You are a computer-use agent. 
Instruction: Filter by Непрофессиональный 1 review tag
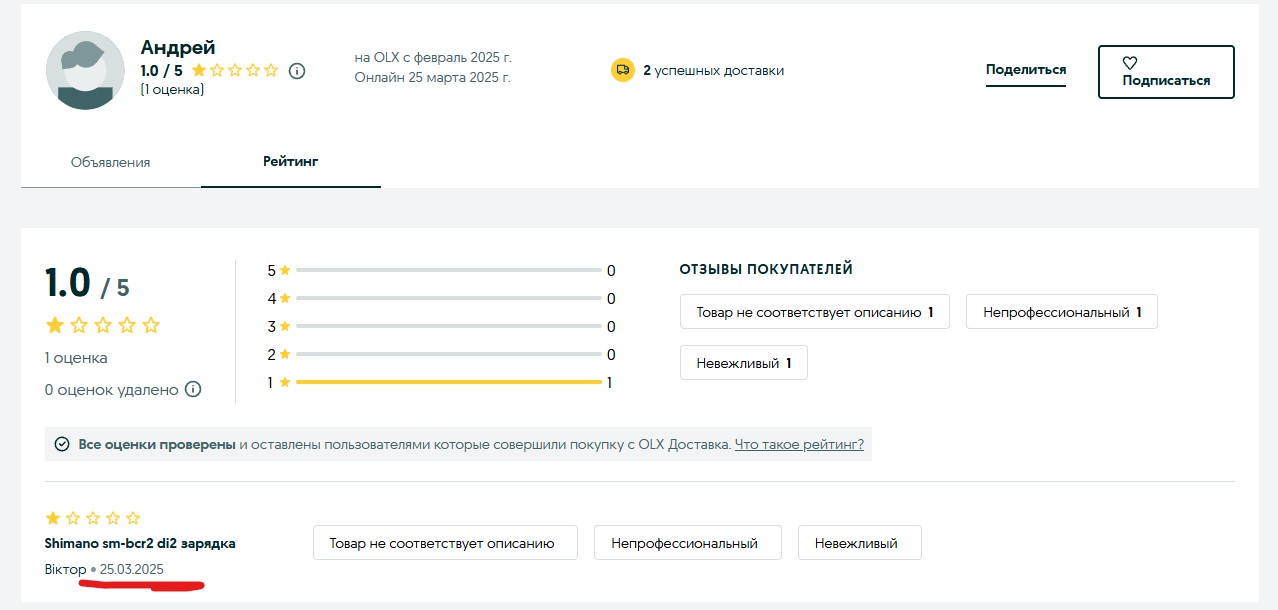click(x=1061, y=312)
